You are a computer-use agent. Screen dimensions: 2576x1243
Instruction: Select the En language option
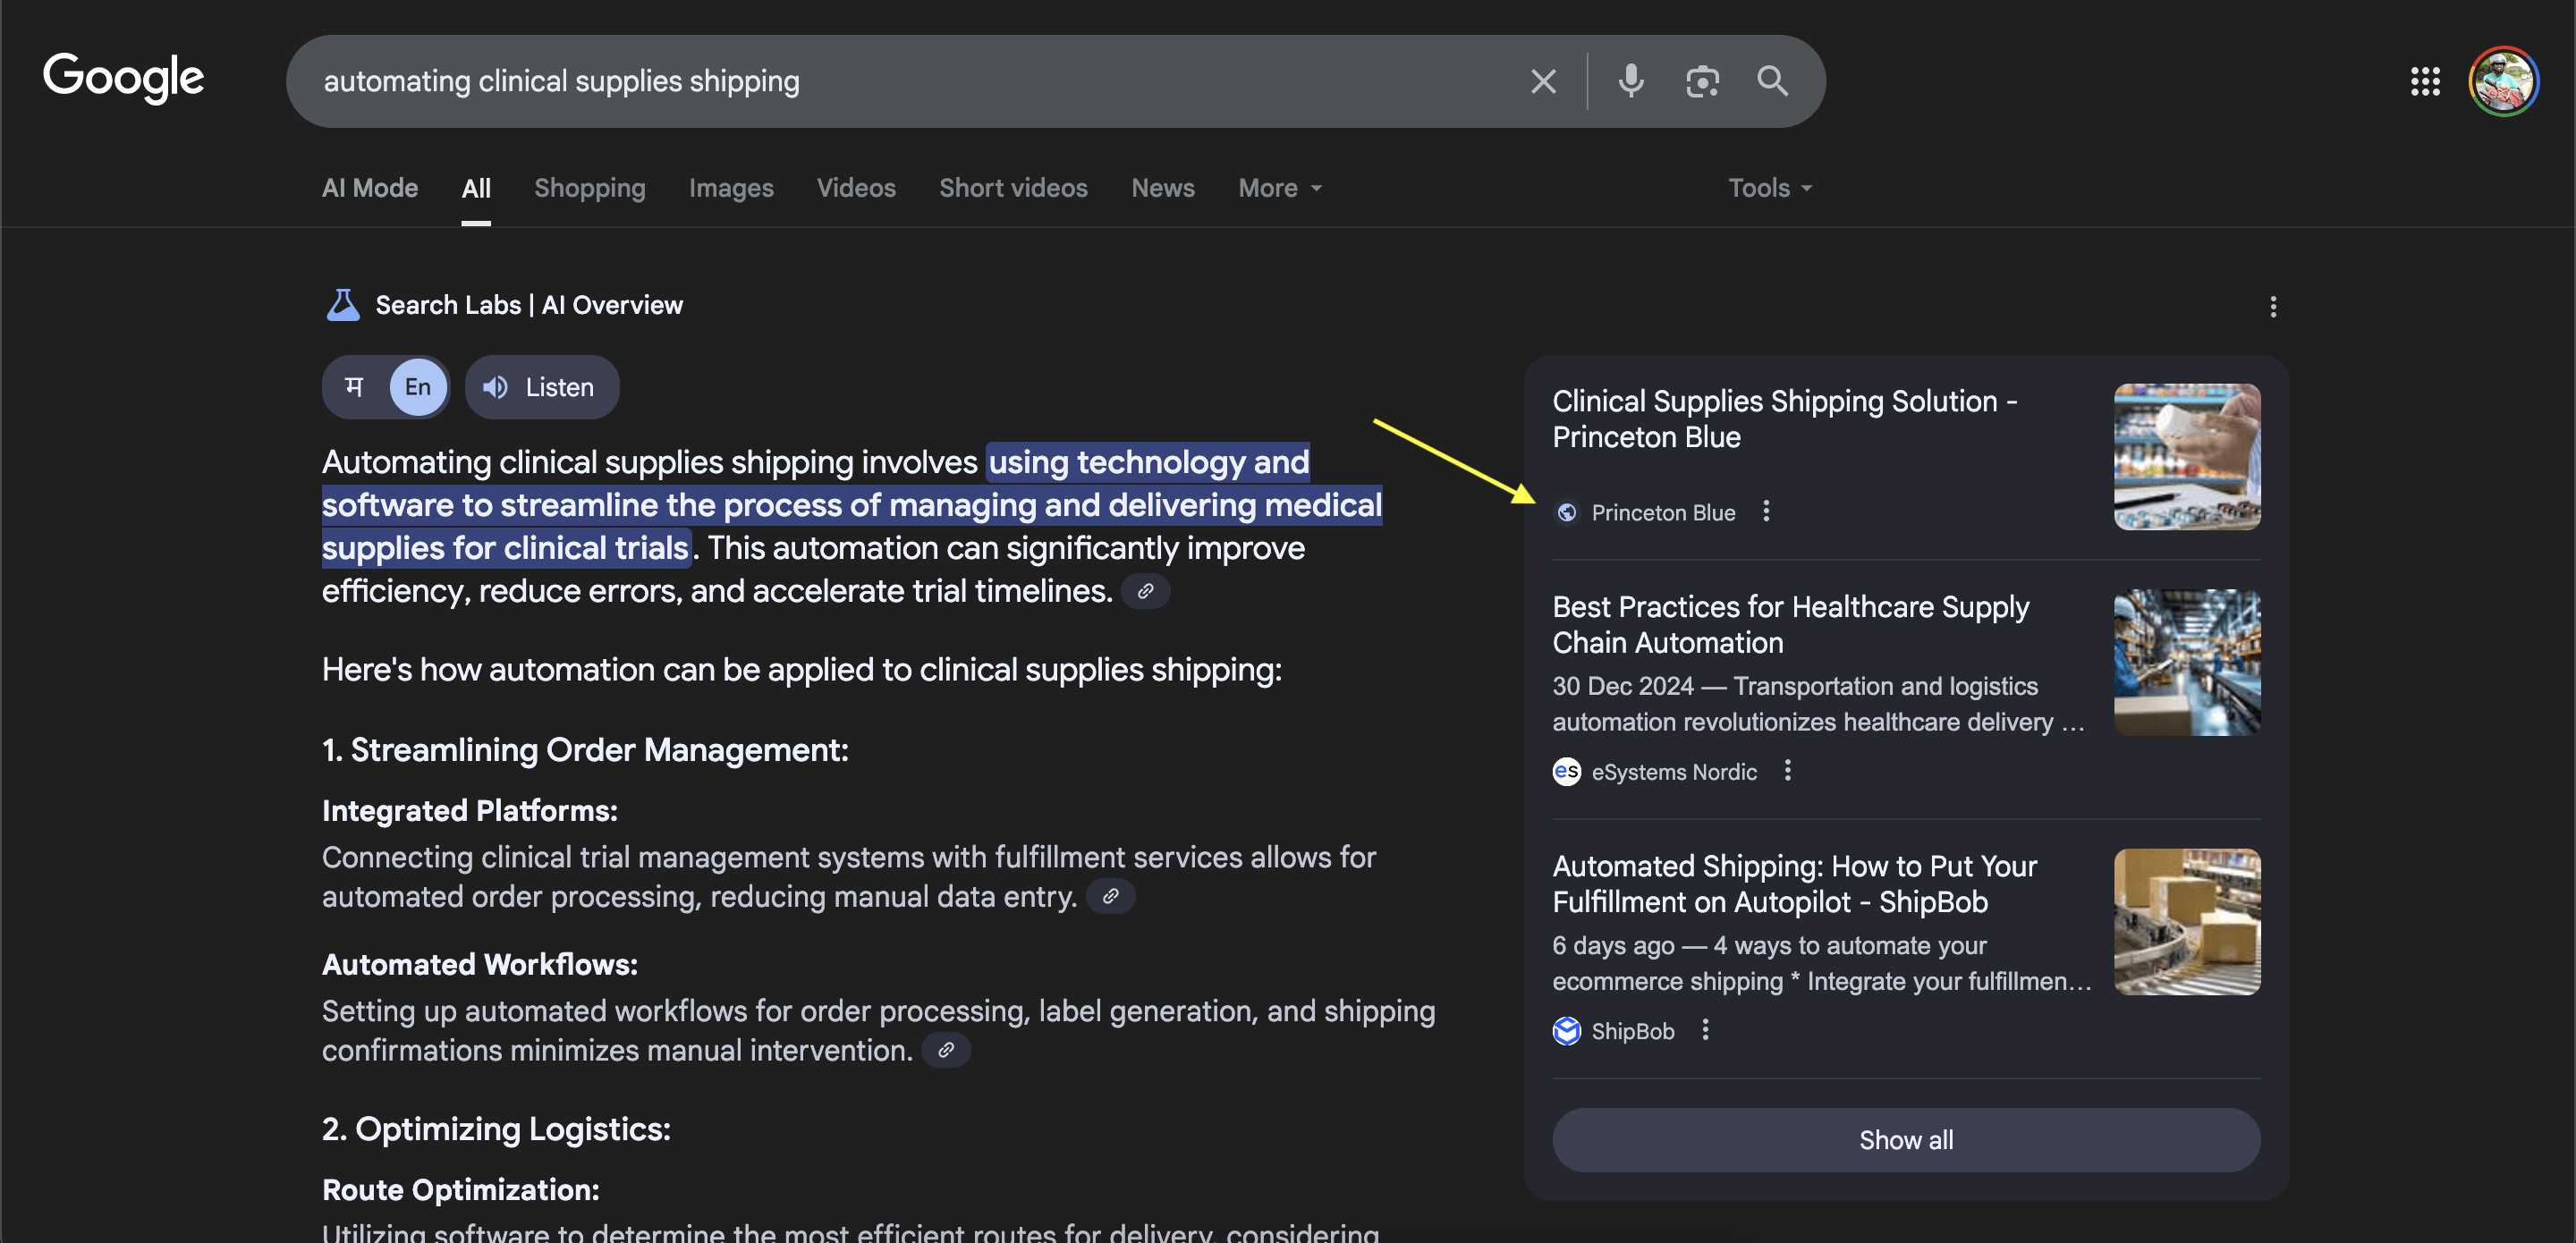tap(418, 387)
